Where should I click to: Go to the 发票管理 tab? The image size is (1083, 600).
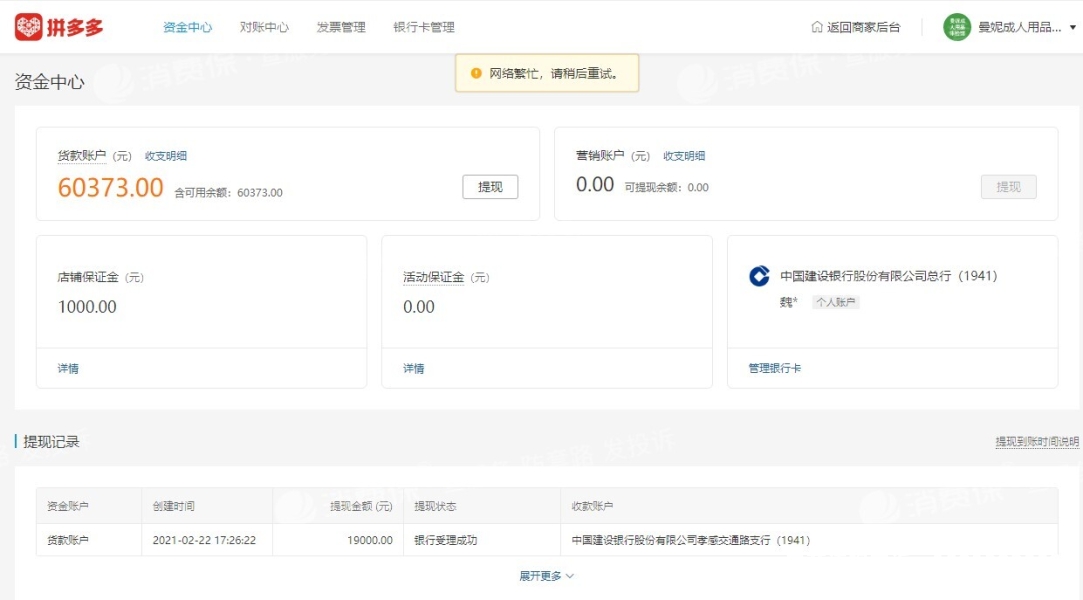point(341,27)
